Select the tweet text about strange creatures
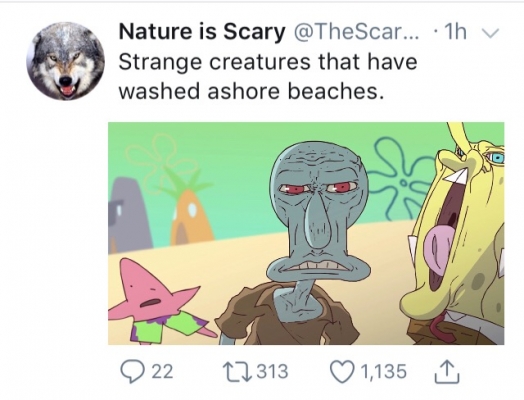This screenshot has width=524, height=400. (x=267, y=77)
